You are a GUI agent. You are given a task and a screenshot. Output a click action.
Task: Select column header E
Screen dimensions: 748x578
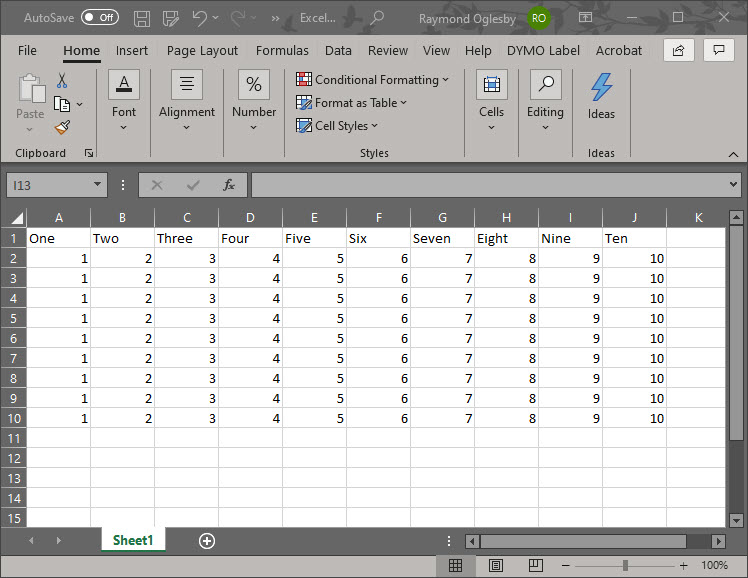(x=314, y=218)
